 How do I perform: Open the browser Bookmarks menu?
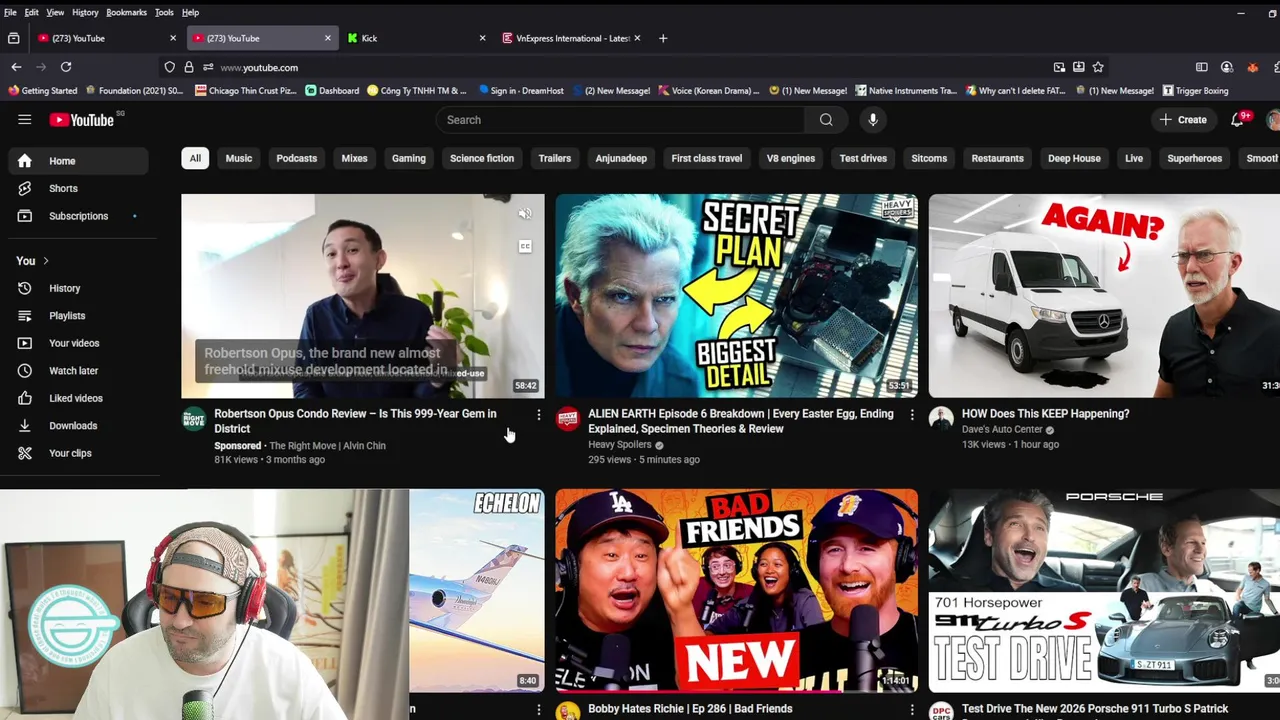pyautogui.click(x=126, y=12)
